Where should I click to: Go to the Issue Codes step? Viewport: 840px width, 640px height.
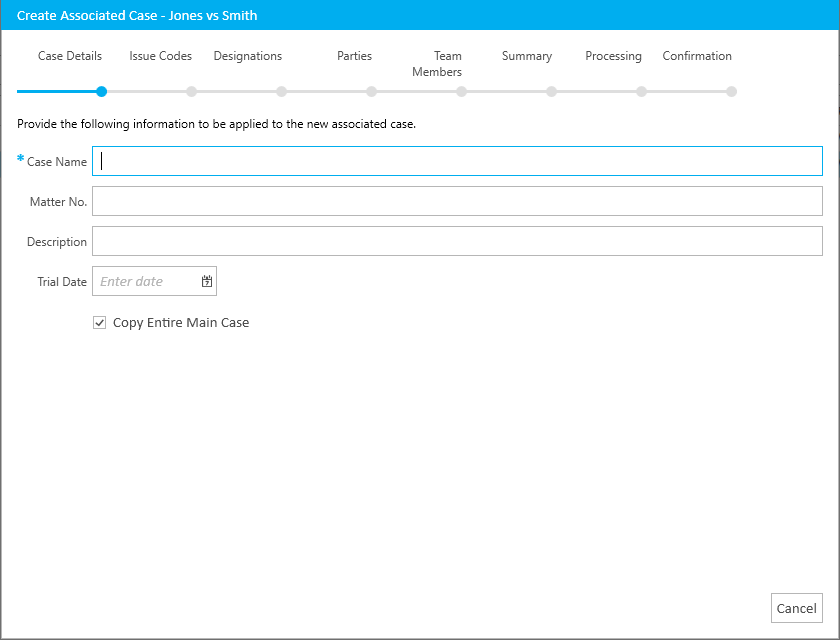(x=160, y=56)
